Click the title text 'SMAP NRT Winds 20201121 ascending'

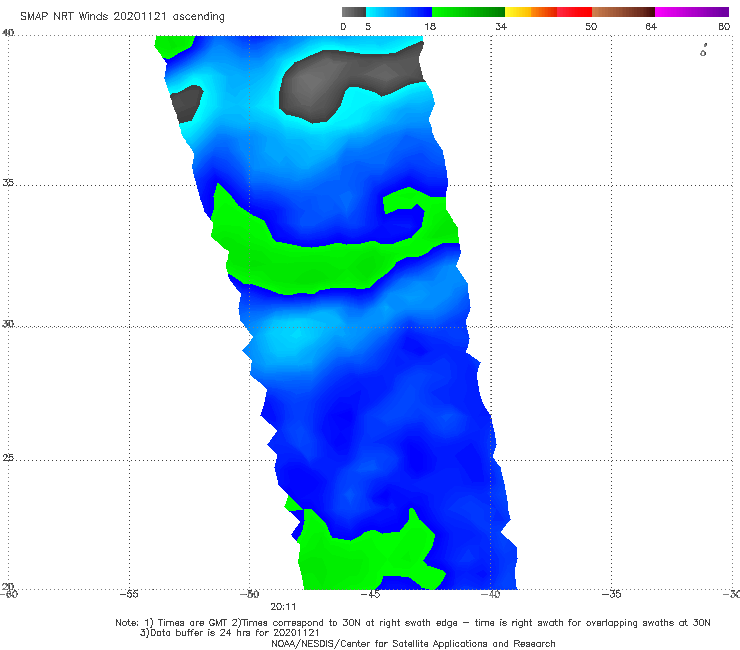coord(122,16)
